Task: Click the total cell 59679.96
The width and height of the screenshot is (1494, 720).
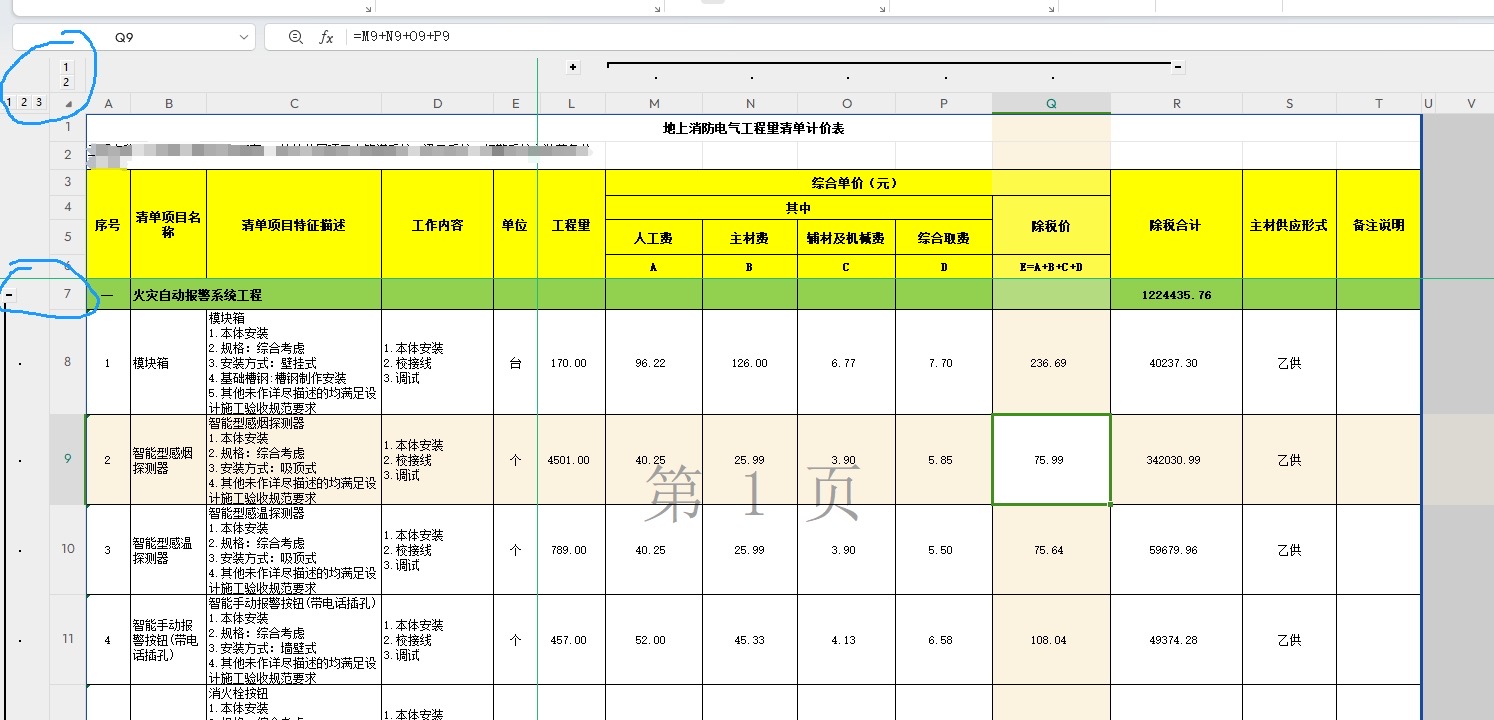Action: [1177, 549]
